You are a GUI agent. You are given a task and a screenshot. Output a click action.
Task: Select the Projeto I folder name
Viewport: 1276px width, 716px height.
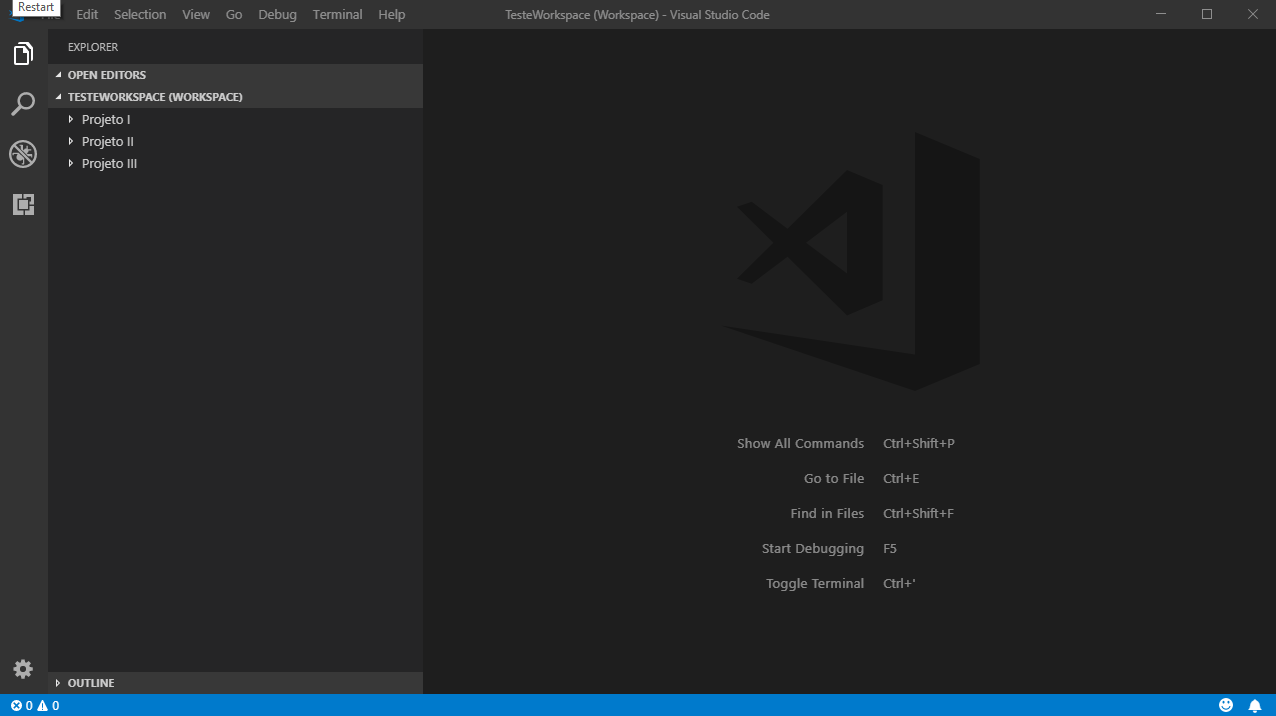pyautogui.click(x=106, y=119)
